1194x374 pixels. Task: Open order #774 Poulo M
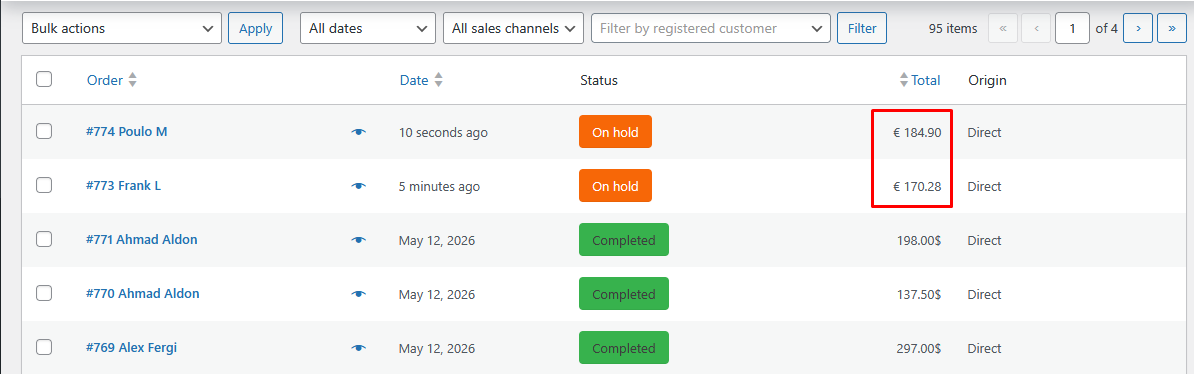tap(126, 131)
